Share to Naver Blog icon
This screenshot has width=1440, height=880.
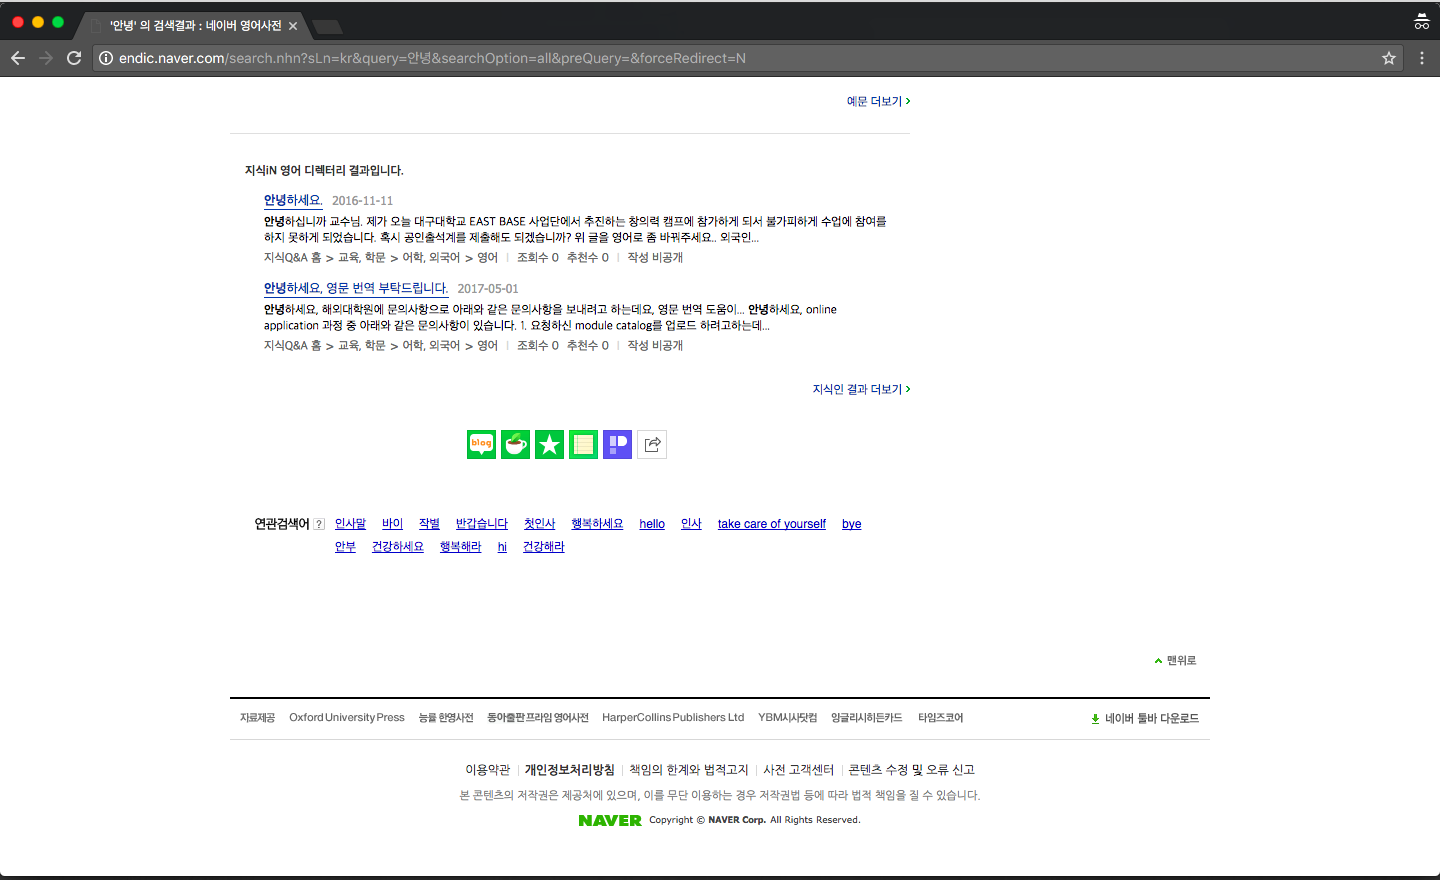[481, 444]
